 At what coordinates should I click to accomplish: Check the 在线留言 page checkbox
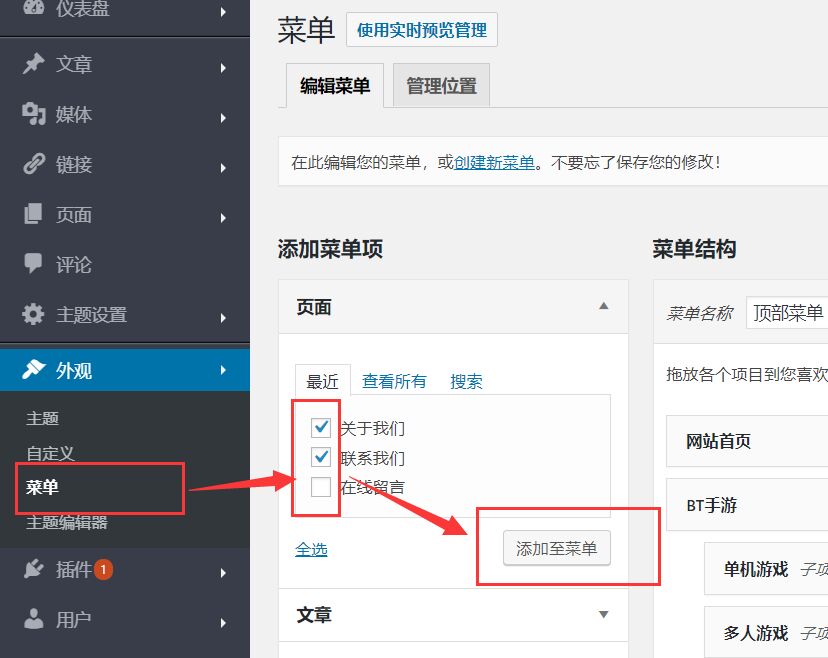coord(321,487)
